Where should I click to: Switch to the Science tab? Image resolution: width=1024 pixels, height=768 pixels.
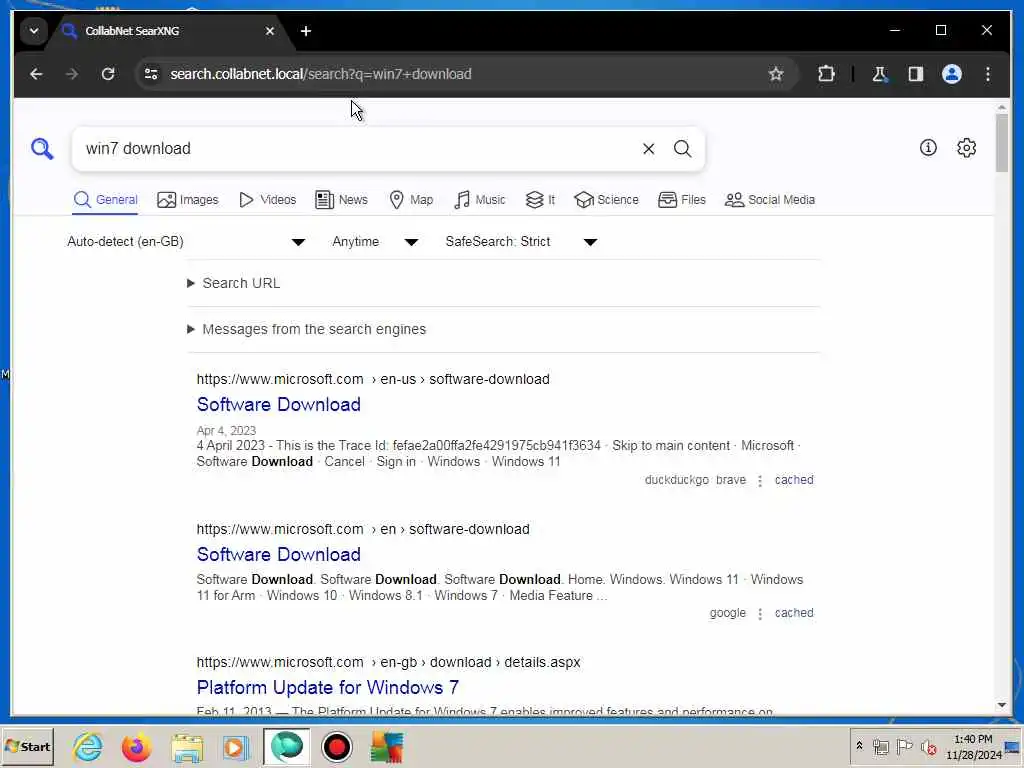click(x=607, y=200)
